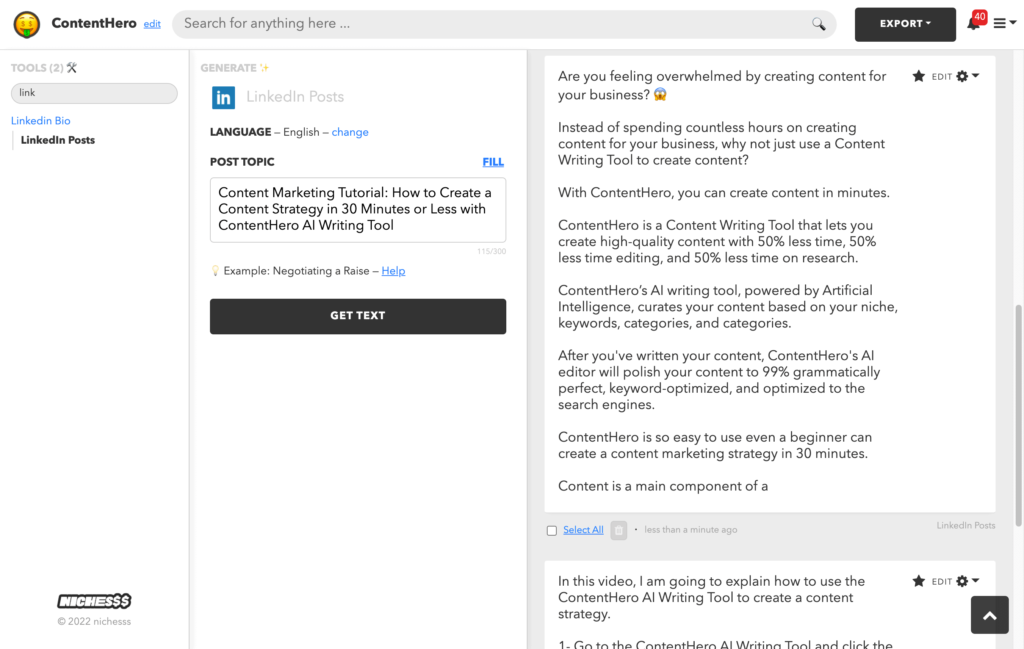
Task: Open settings gear on 'In this video' post
Action: point(967,581)
